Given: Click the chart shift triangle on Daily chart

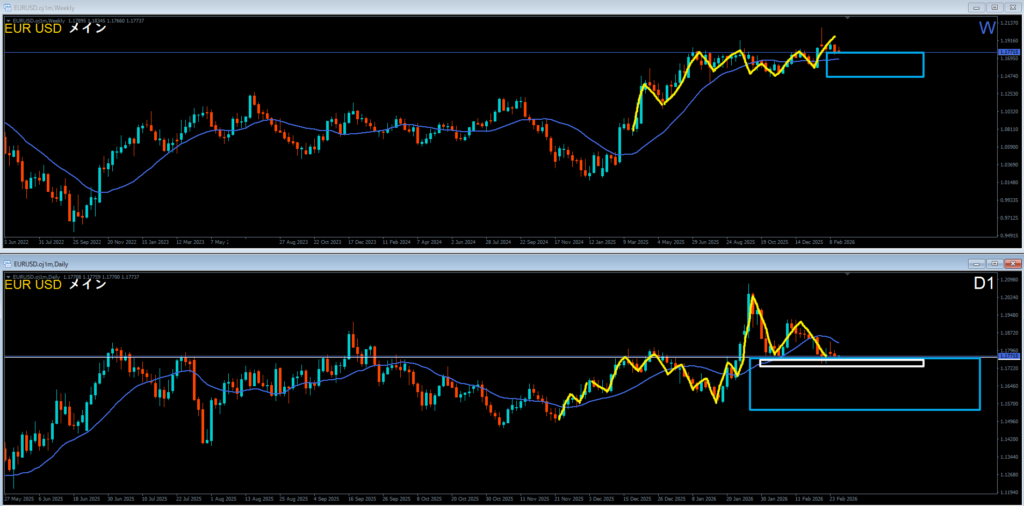Looking at the screenshot, I should coord(848,274).
